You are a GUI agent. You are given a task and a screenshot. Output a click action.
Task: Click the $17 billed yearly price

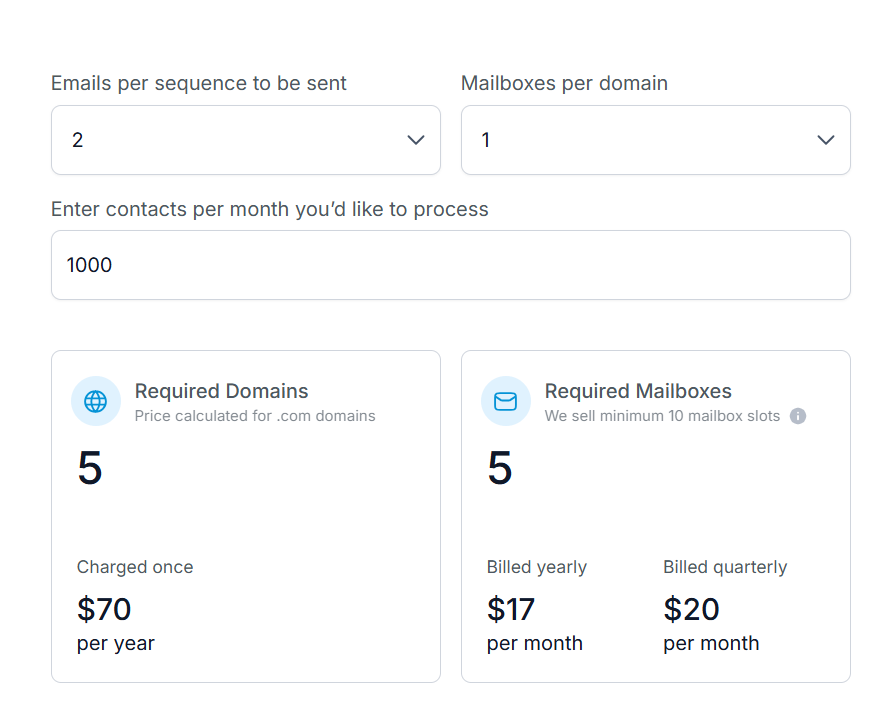tap(511, 609)
